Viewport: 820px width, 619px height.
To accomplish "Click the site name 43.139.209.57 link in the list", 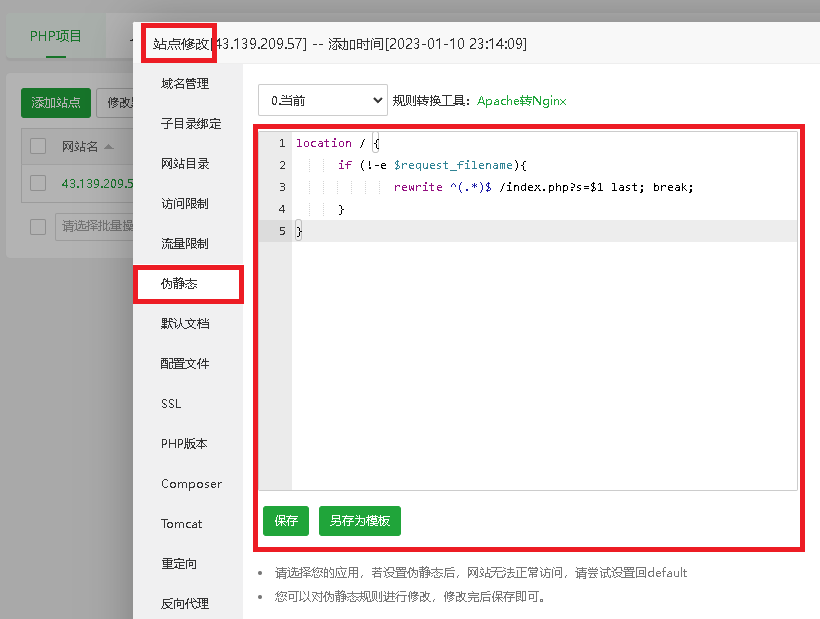I will point(97,184).
